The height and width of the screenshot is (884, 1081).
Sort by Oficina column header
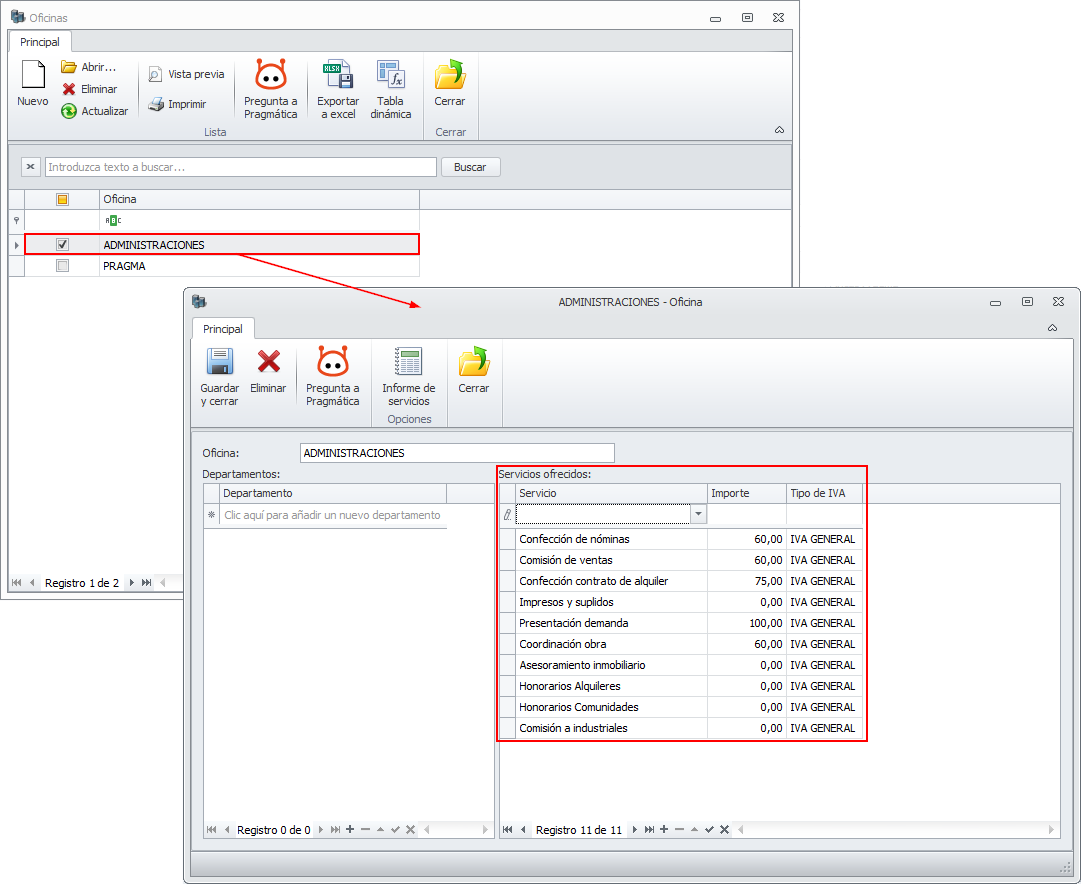click(259, 199)
